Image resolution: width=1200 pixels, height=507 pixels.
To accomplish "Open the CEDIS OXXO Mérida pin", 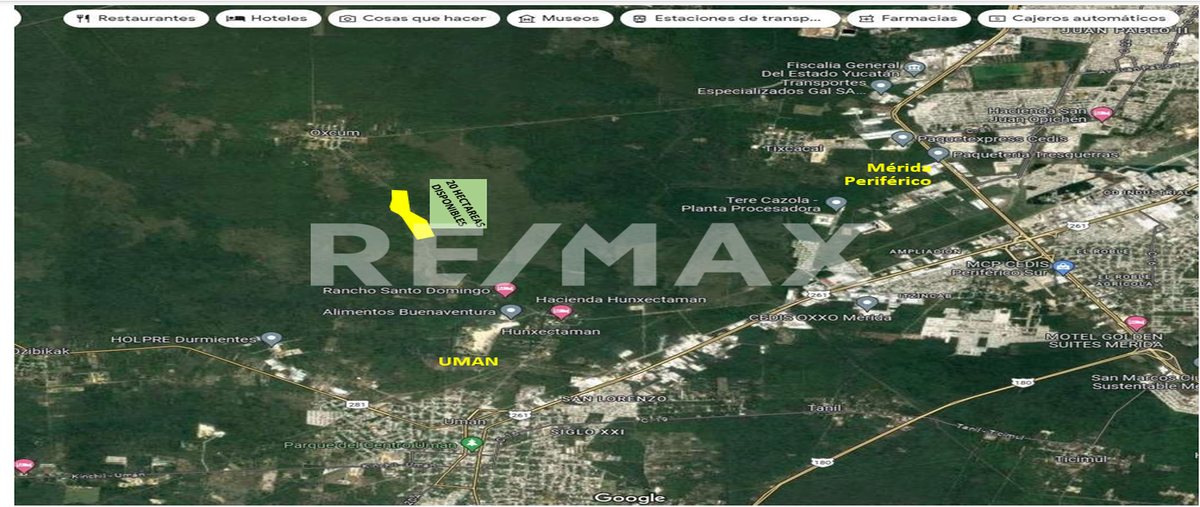I will coord(866,303).
